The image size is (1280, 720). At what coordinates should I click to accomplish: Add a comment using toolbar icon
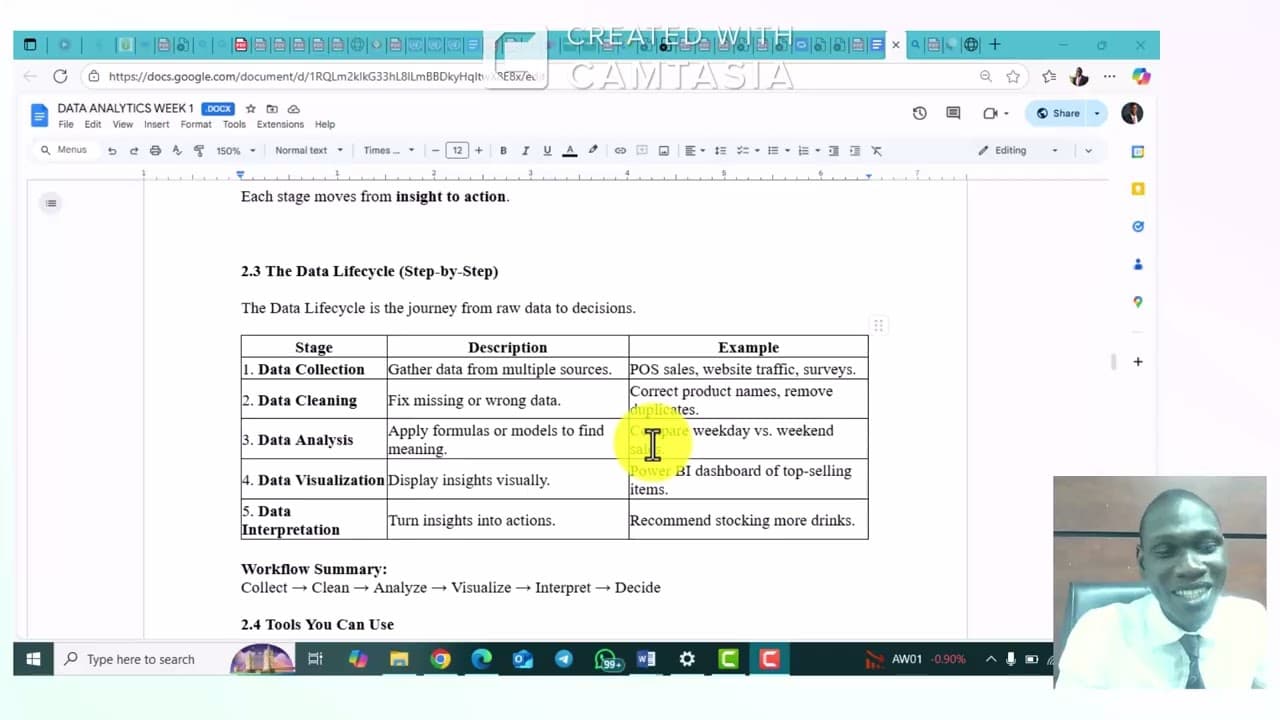pos(642,151)
